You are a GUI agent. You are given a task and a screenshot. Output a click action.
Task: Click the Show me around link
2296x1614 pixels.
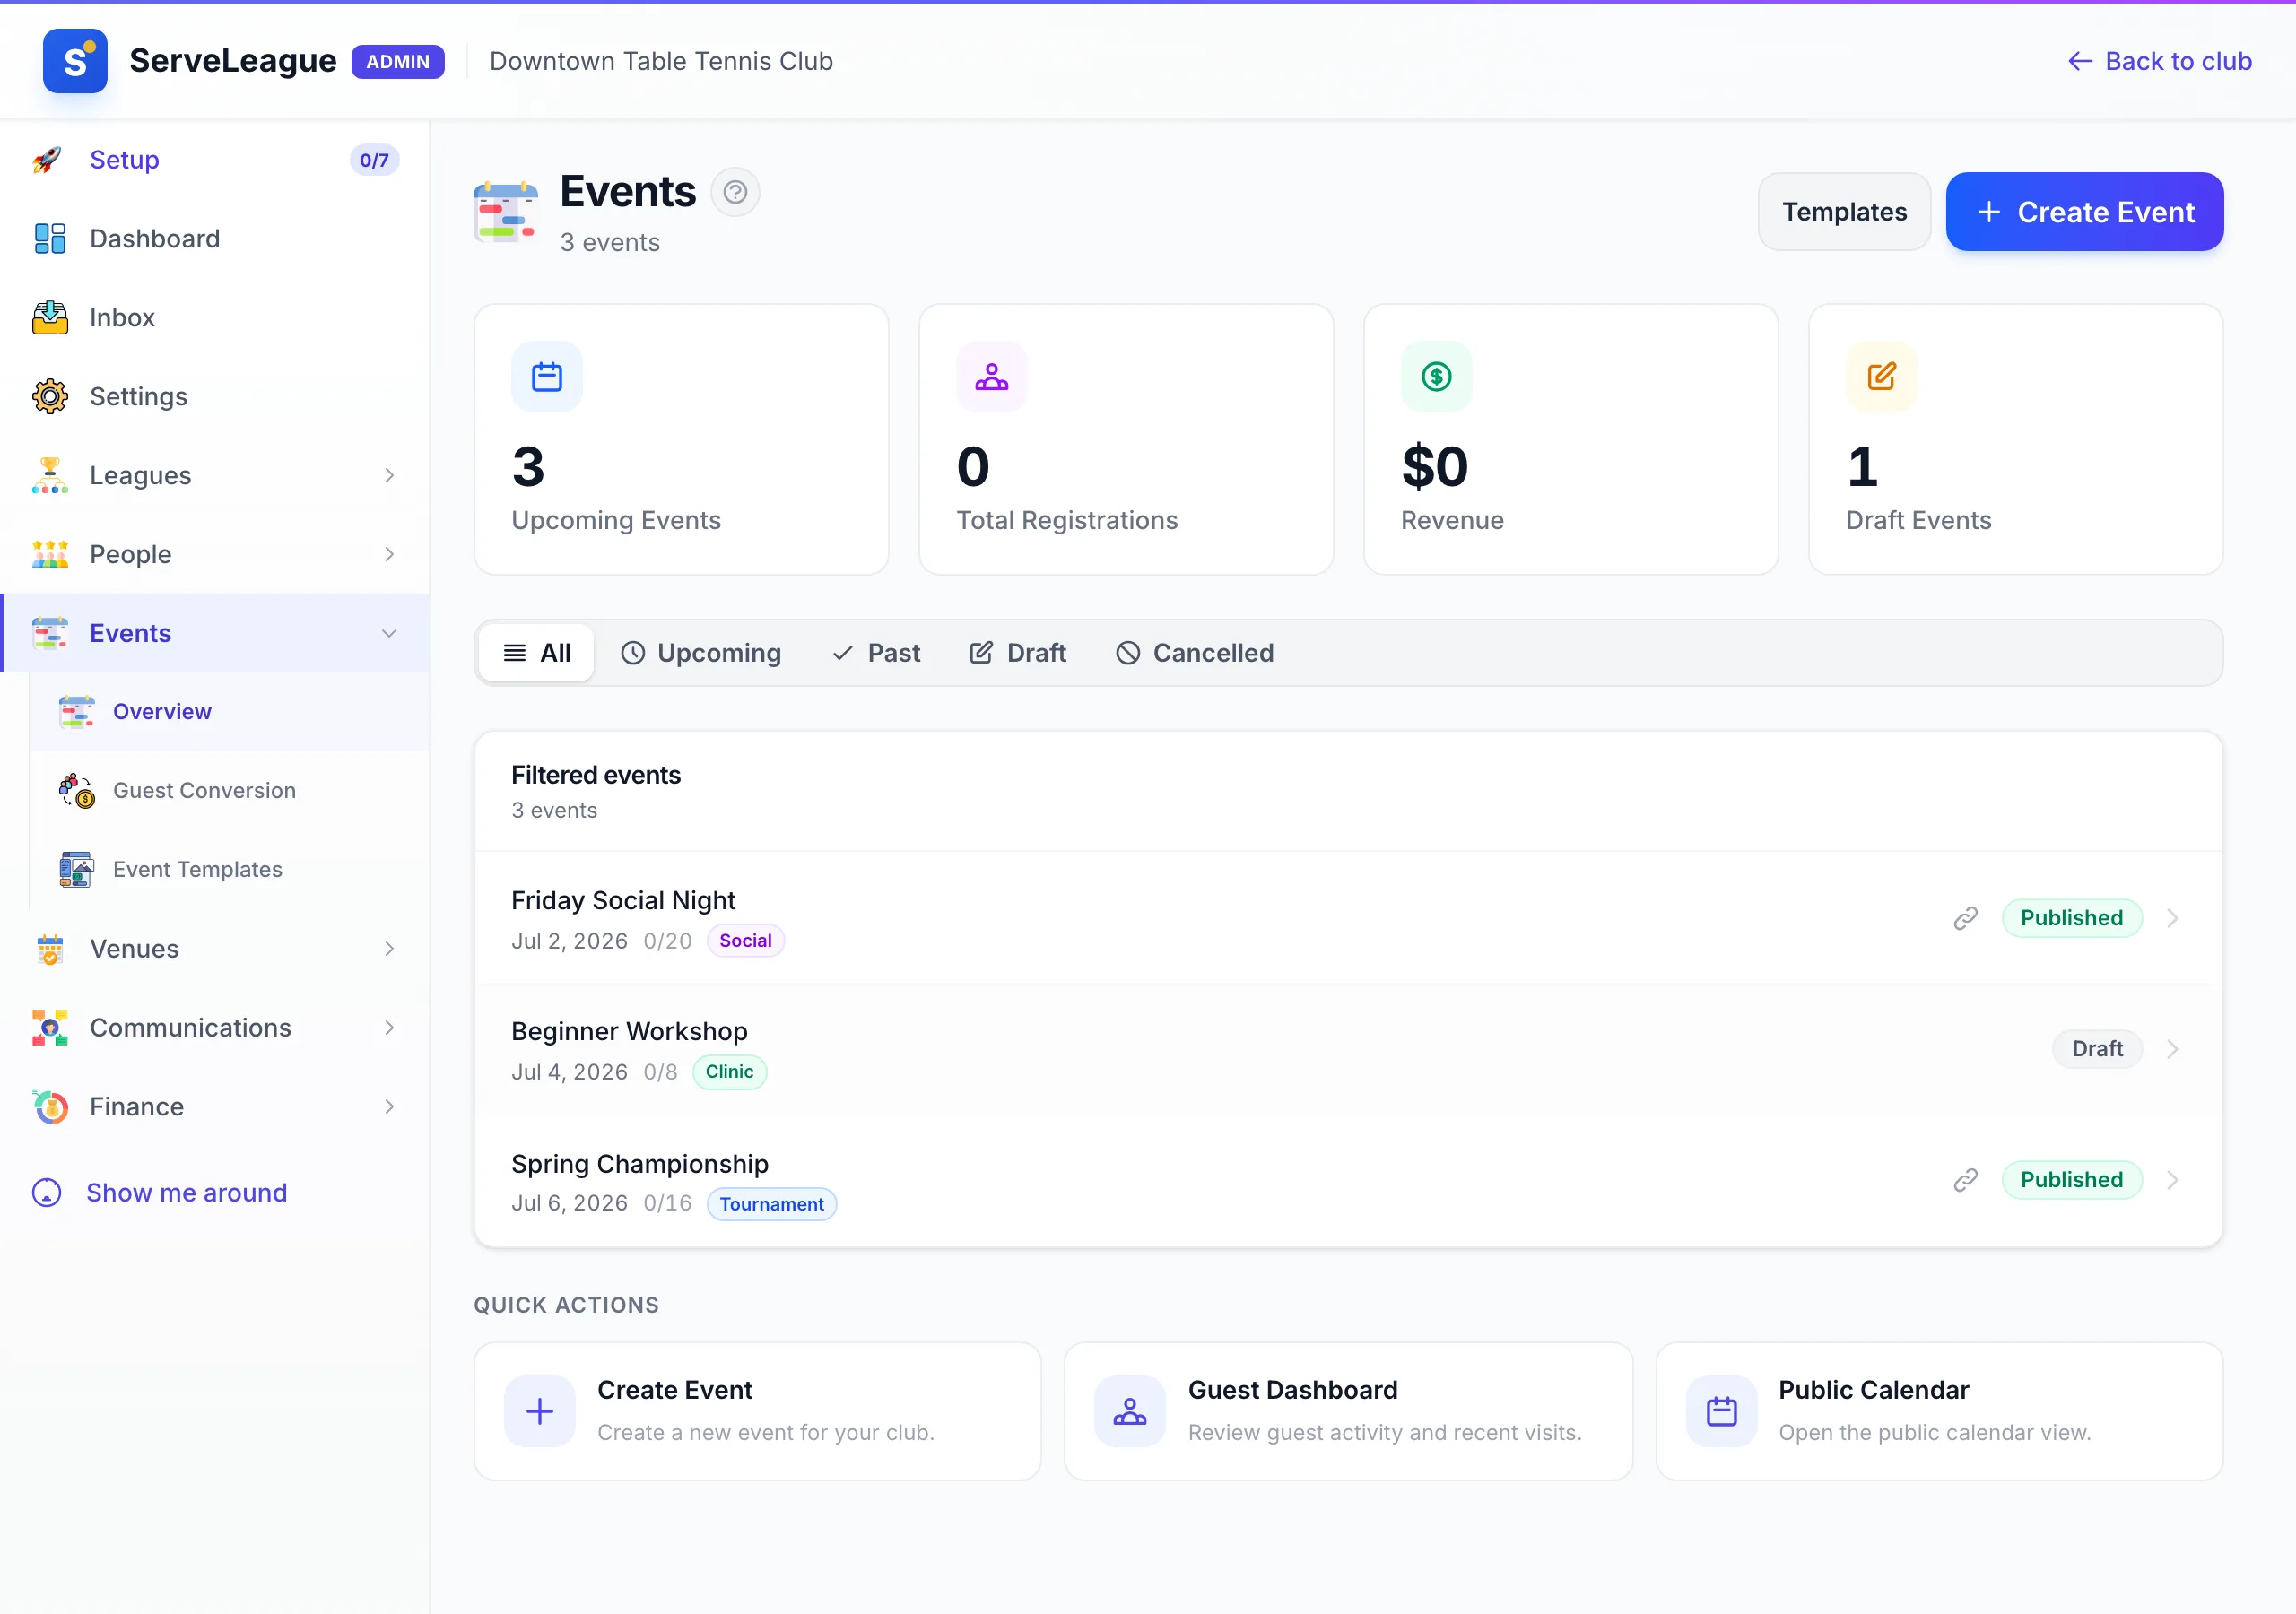160,1193
